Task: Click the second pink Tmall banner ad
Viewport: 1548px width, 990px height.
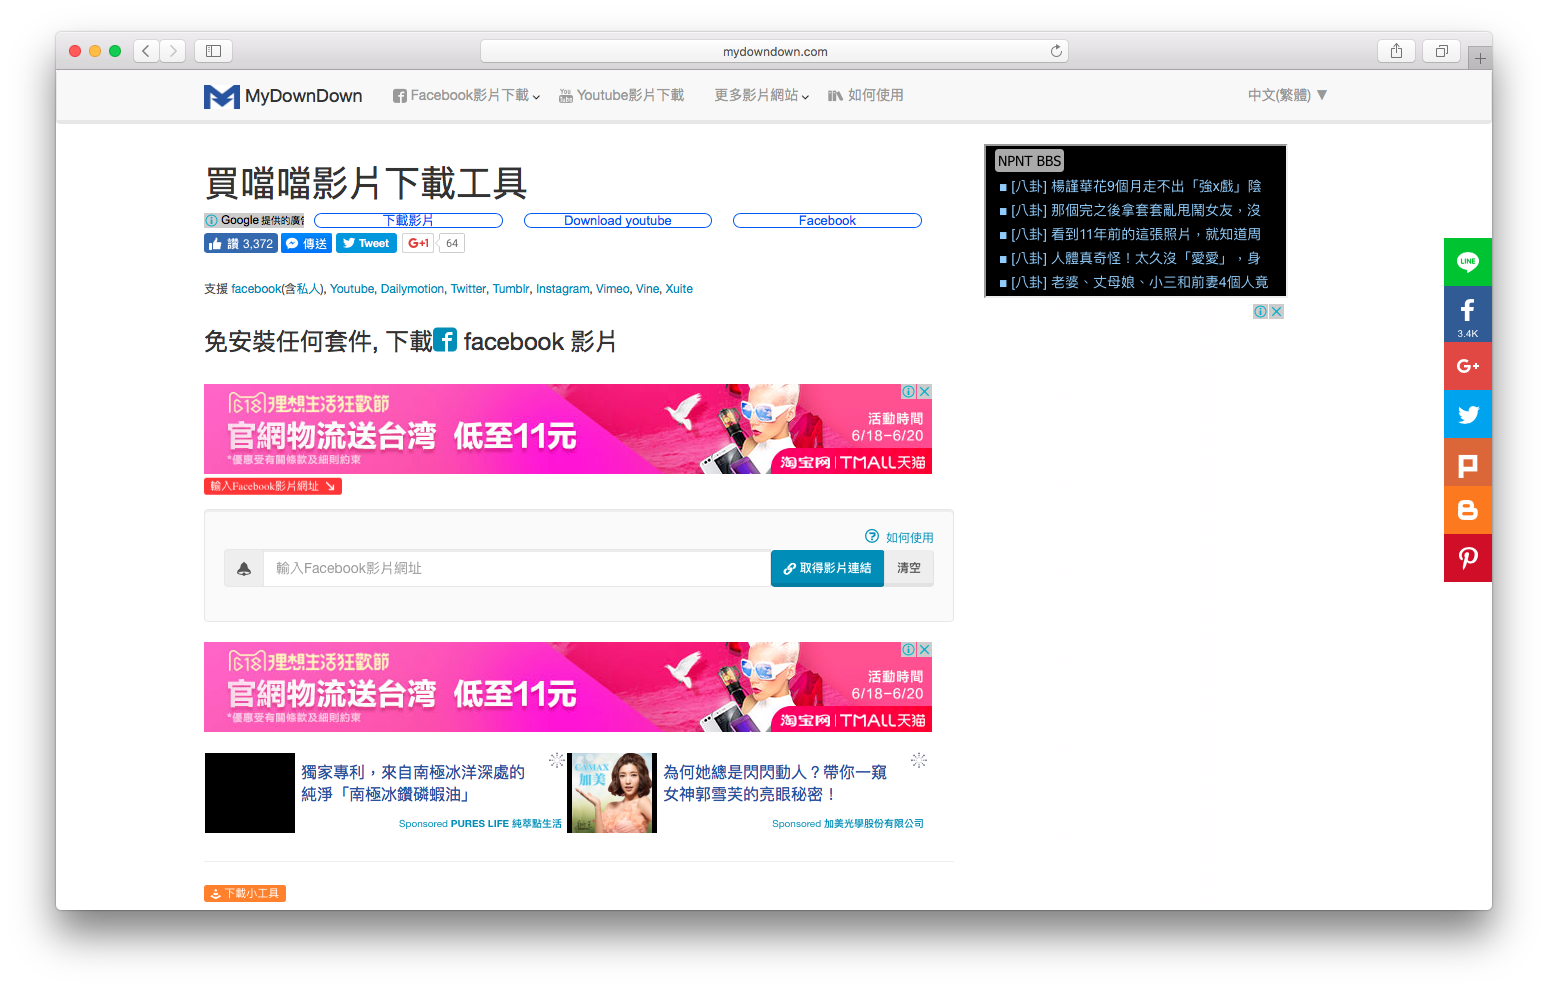Action: pyautogui.click(x=568, y=687)
